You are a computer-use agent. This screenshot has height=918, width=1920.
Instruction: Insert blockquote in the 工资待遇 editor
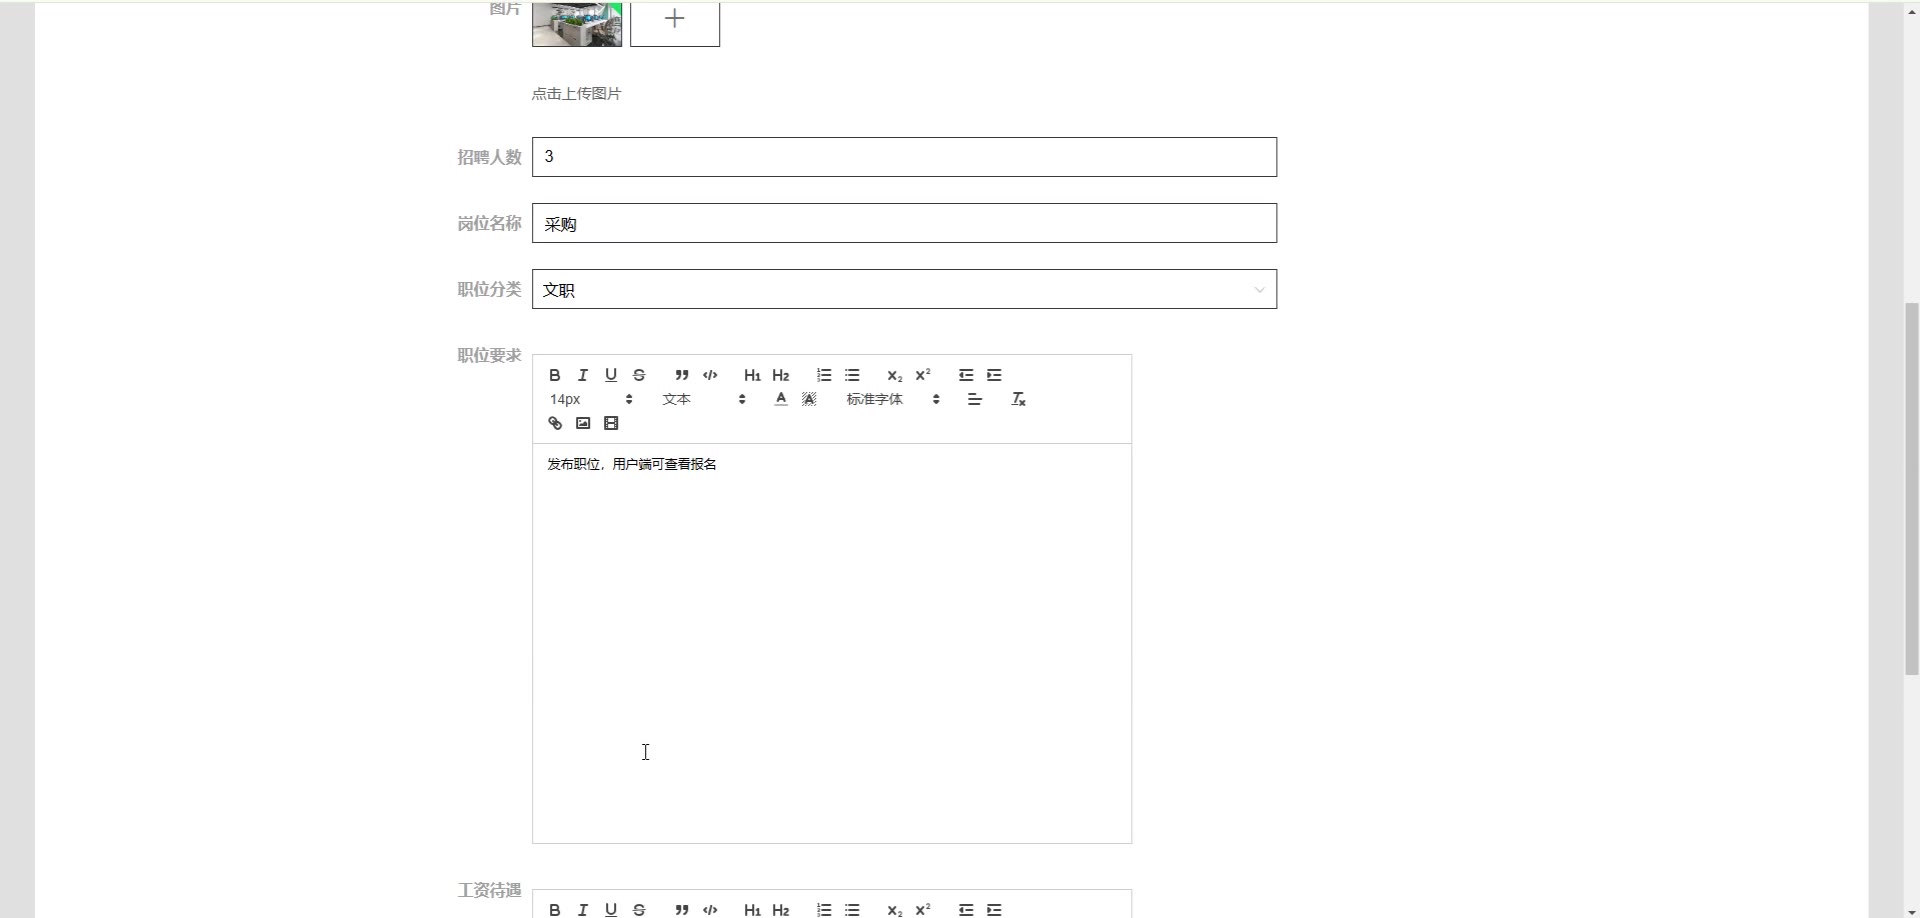tap(682, 909)
